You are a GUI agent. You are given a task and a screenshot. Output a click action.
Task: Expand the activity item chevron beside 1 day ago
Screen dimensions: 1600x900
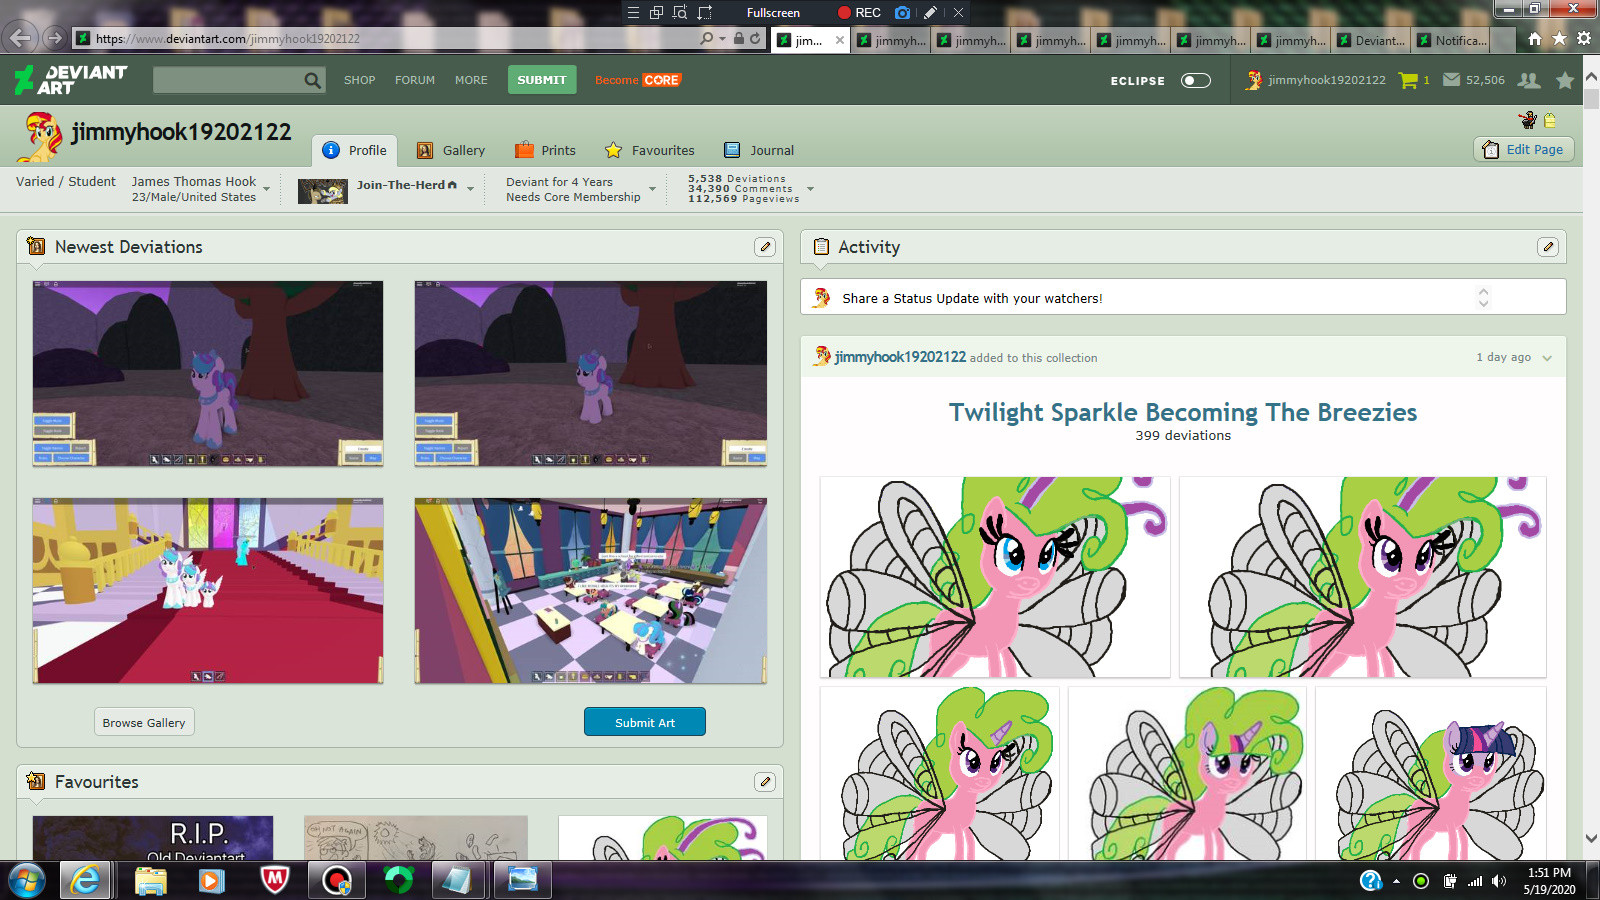(1547, 358)
